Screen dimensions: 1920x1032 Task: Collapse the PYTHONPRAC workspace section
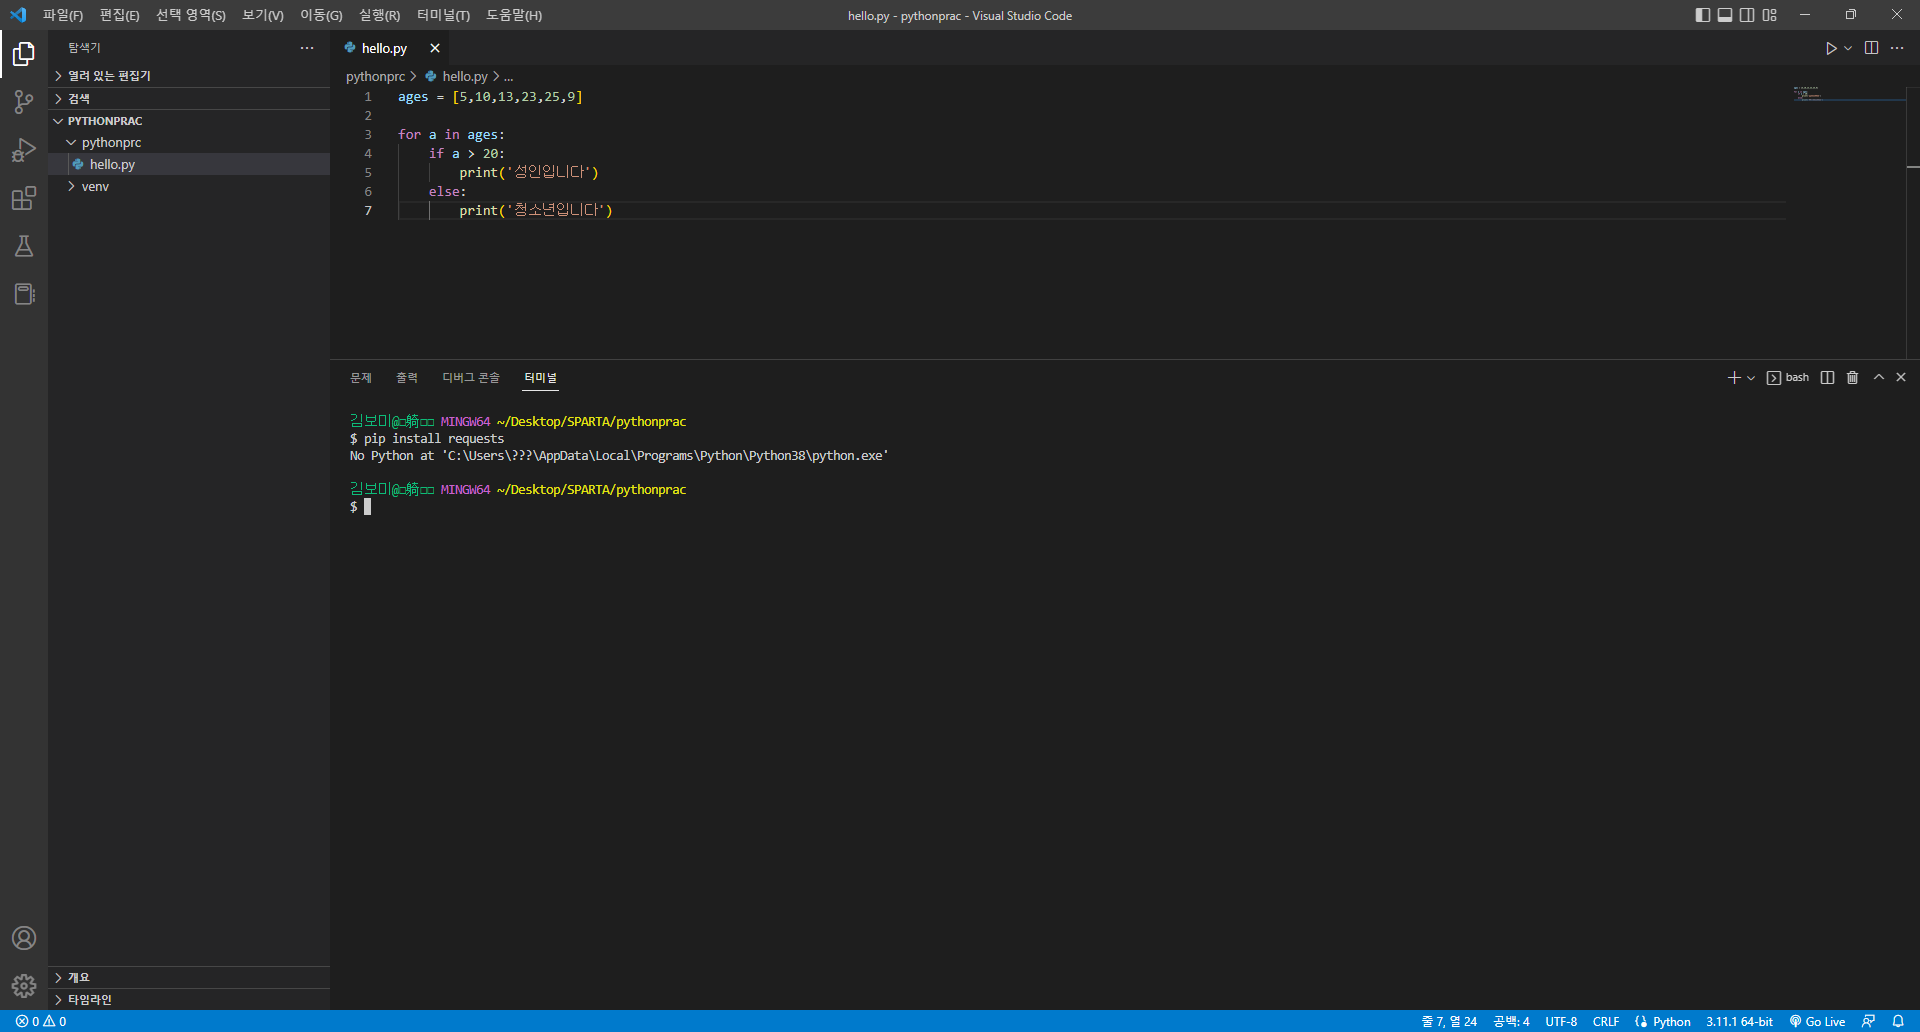click(189, 121)
